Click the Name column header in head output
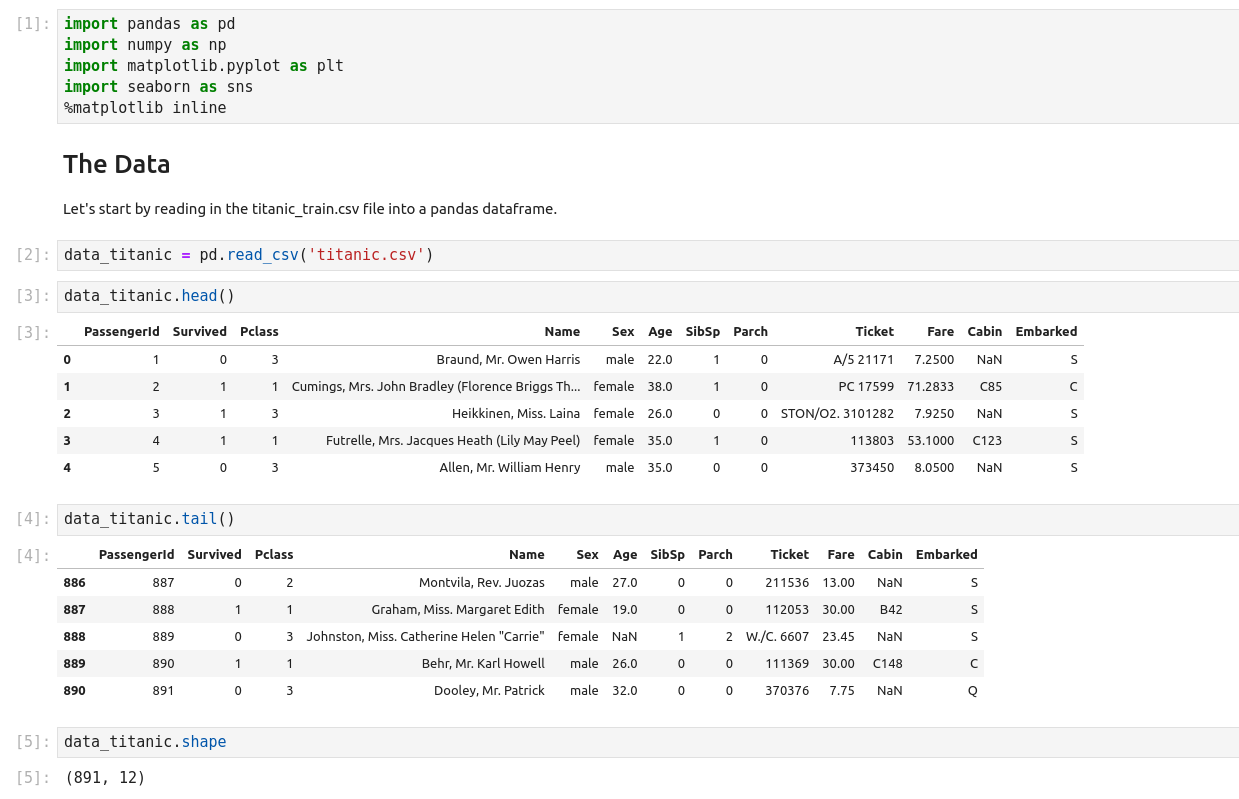 point(562,332)
